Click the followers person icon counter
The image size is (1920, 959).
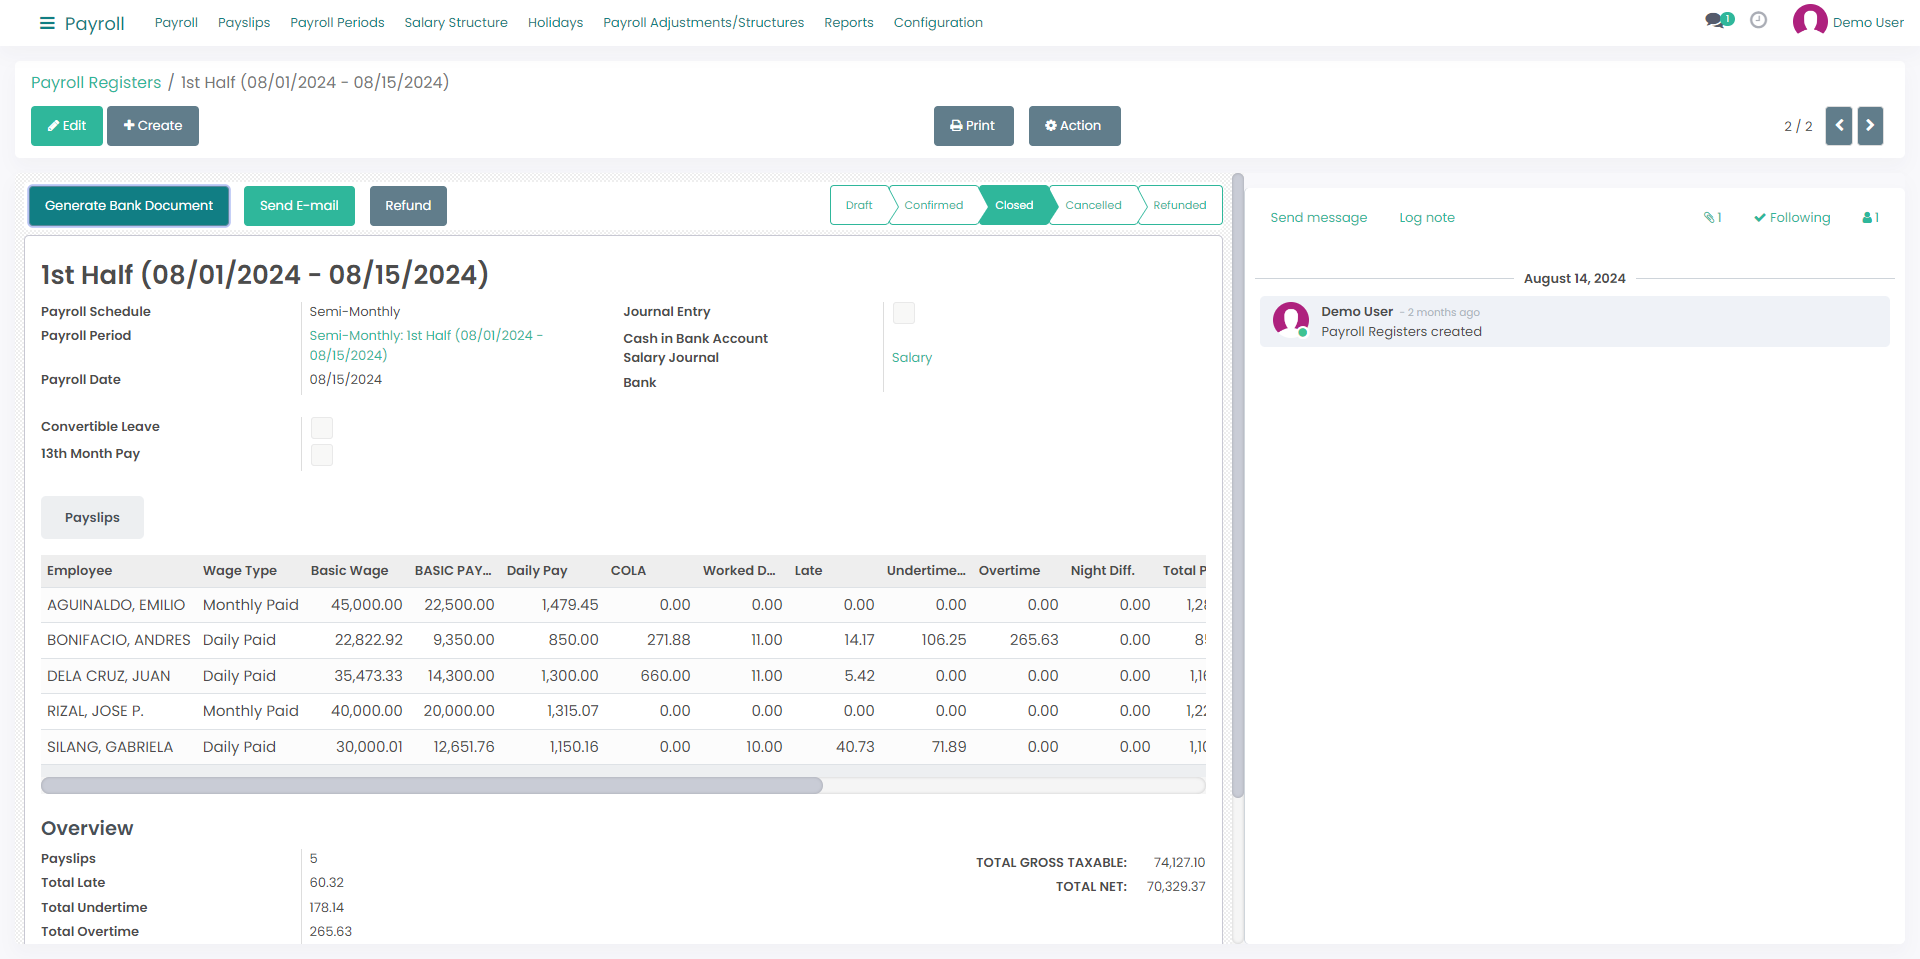[1871, 218]
